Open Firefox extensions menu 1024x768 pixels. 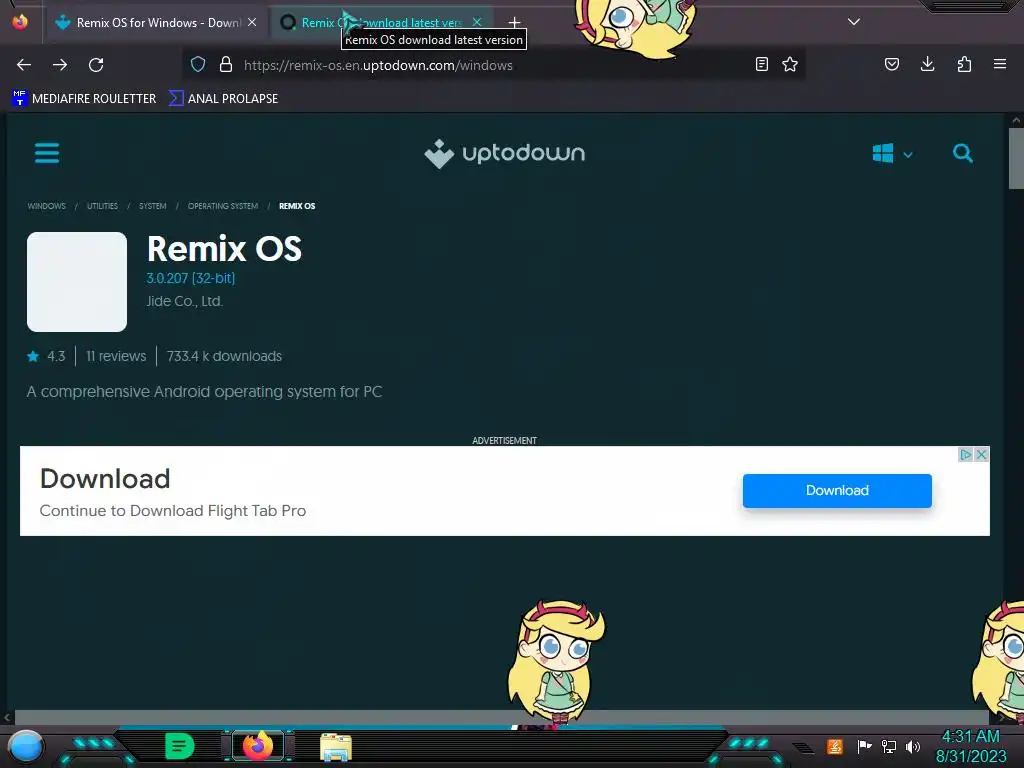pyautogui.click(x=964, y=65)
